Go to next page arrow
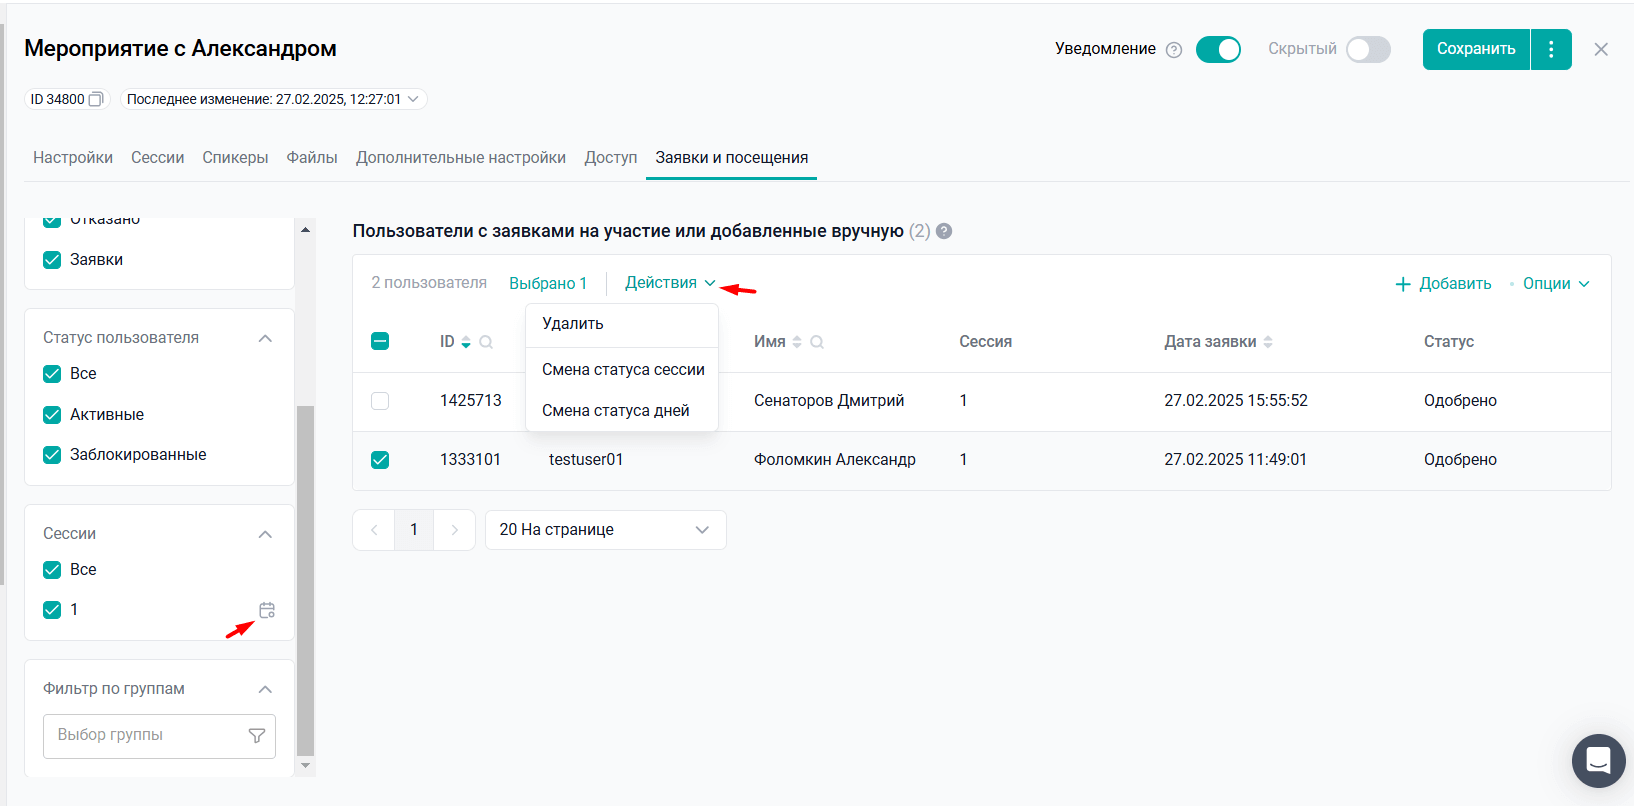1634x806 pixels. point(454,530)
